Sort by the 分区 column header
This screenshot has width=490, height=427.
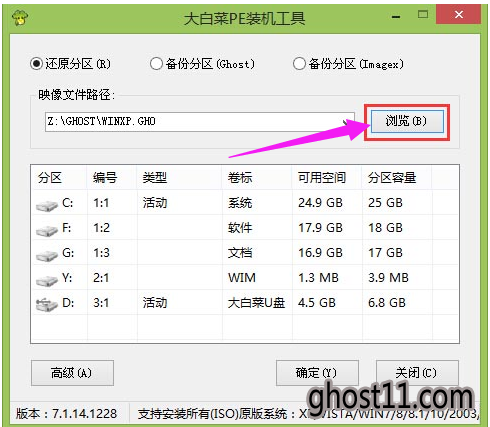59,178
